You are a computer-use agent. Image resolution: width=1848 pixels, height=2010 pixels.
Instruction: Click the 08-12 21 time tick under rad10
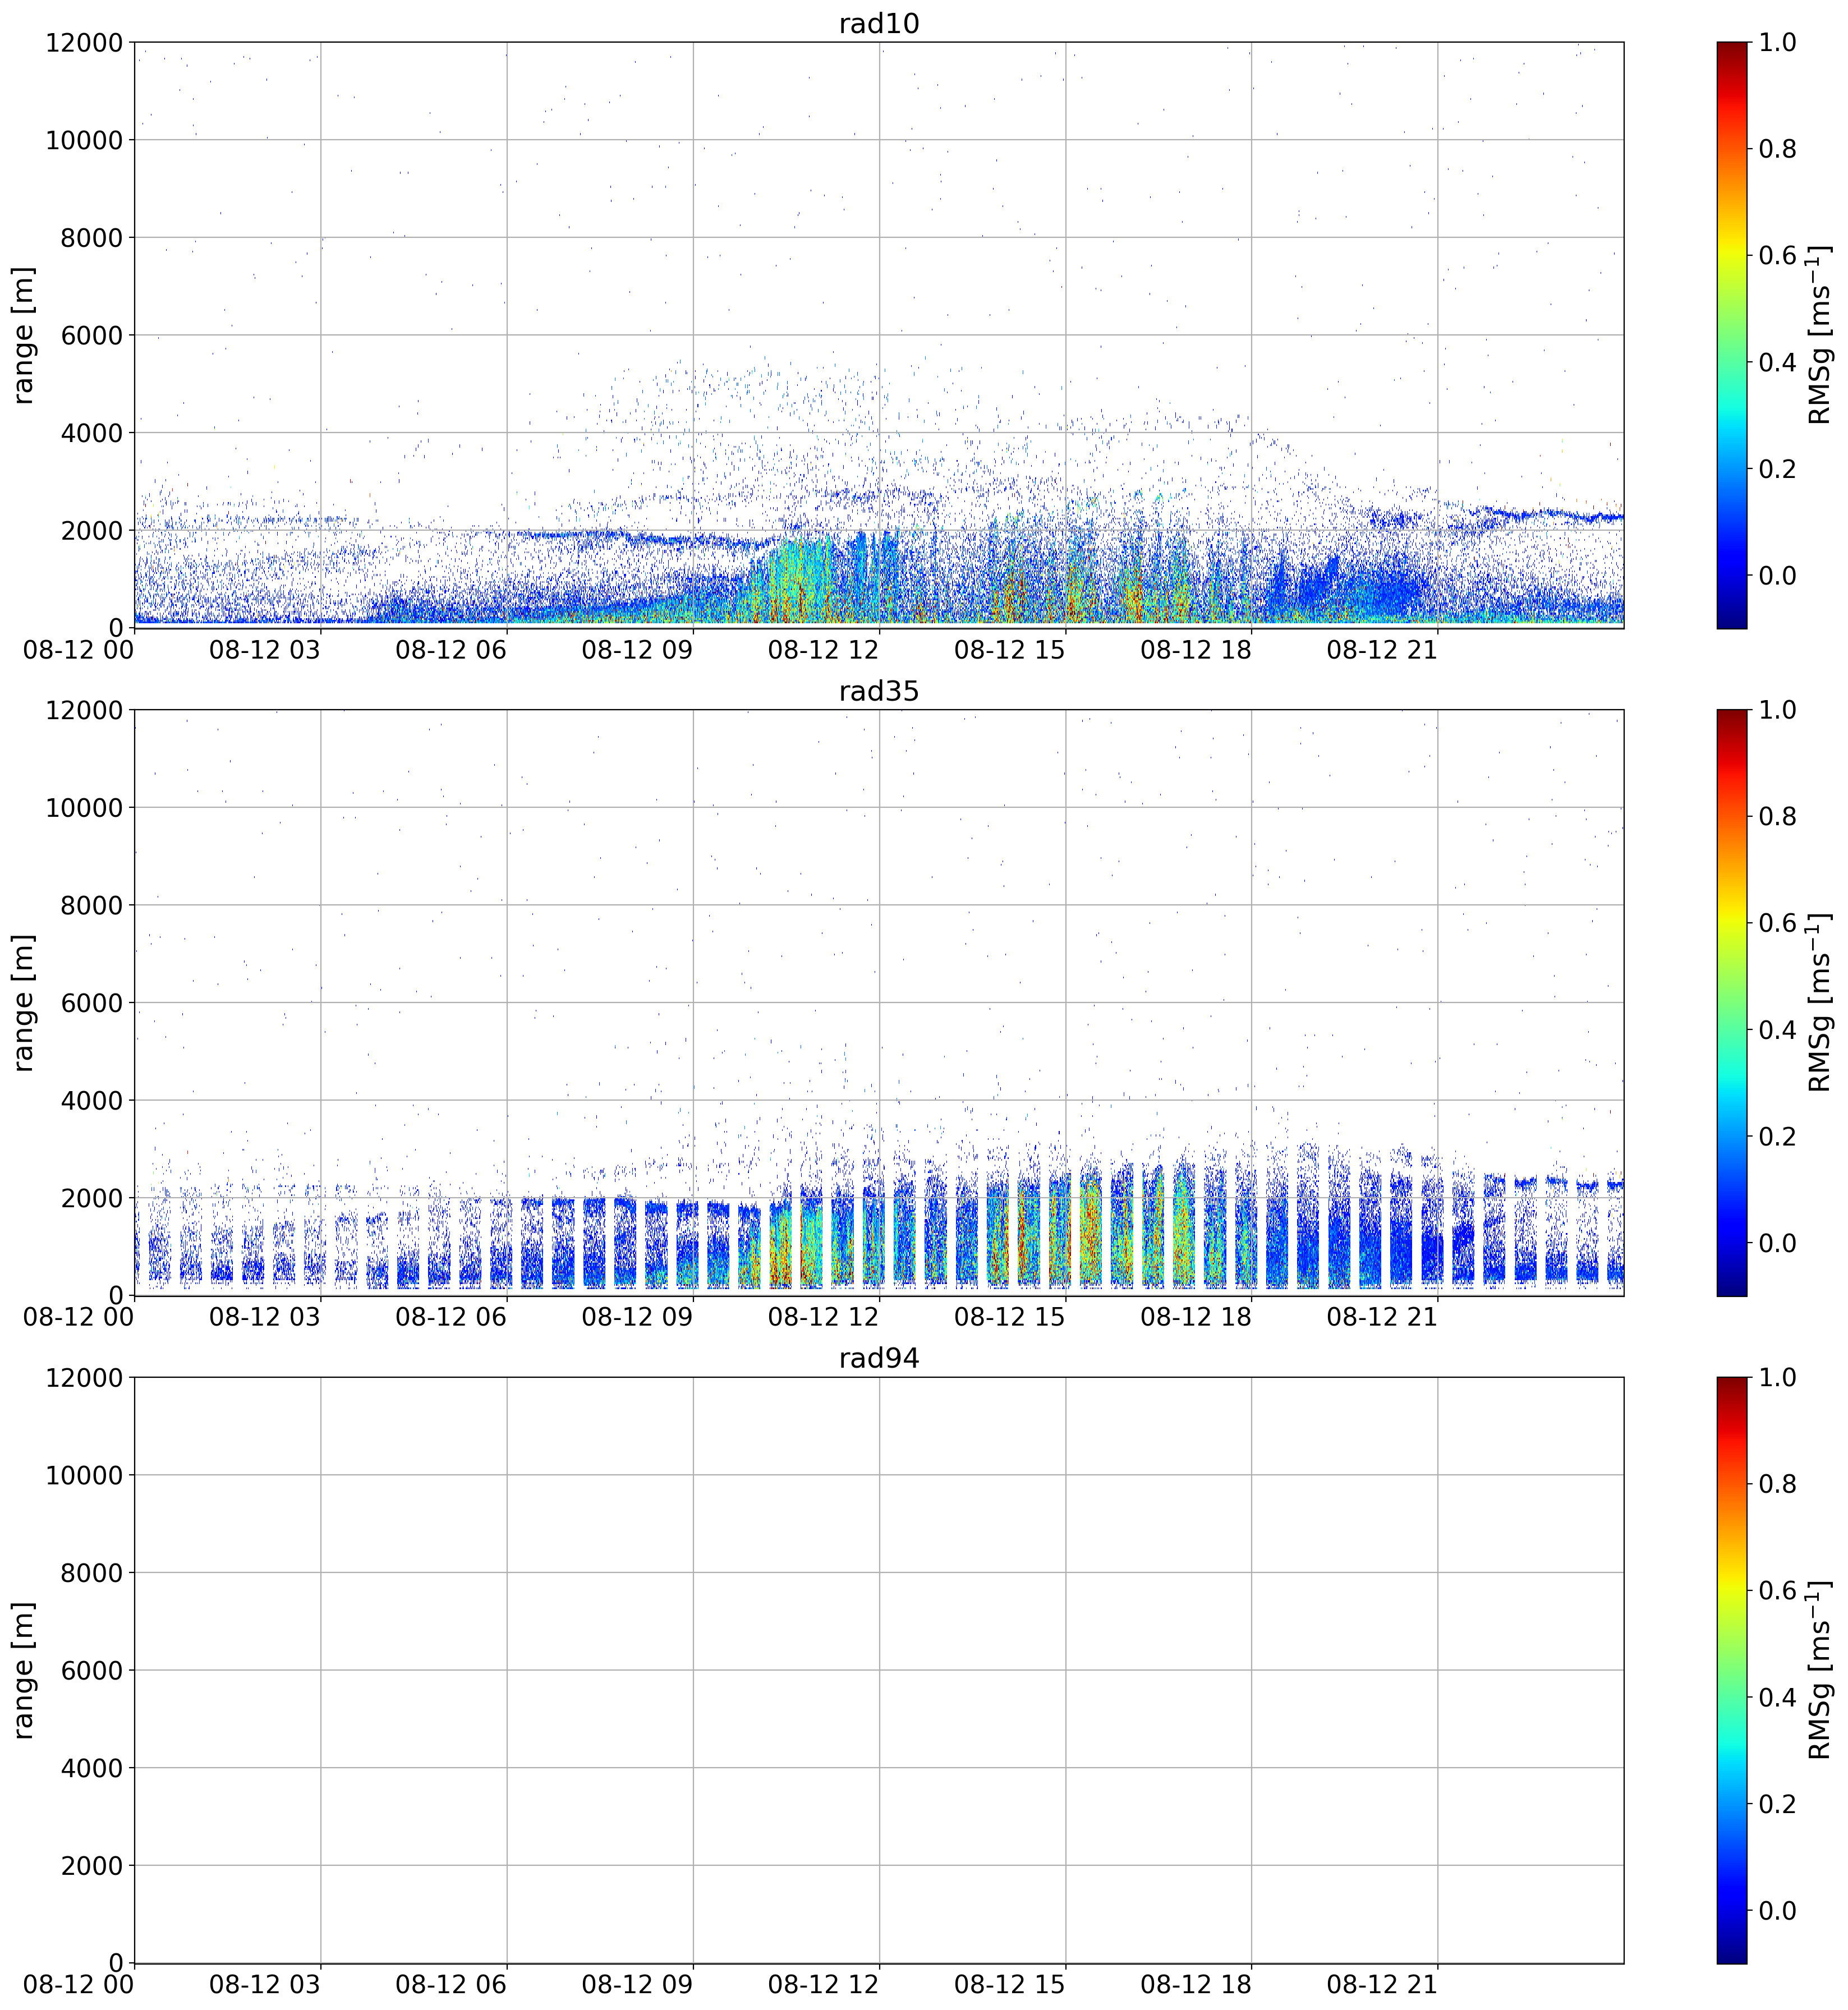coord(1382,650)
